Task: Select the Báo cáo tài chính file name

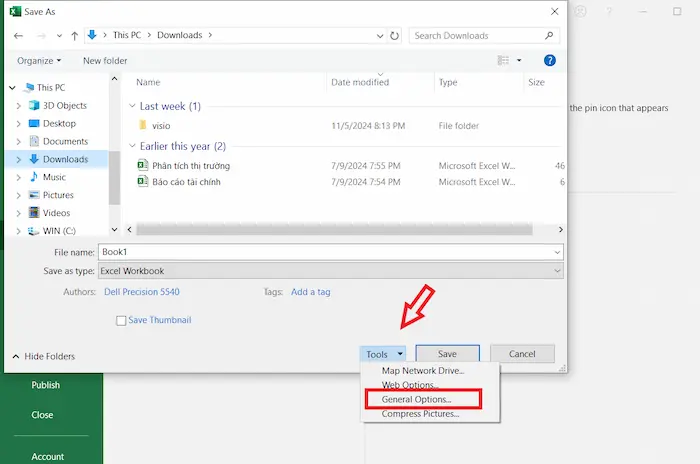Action: click(x=186, y=182)
